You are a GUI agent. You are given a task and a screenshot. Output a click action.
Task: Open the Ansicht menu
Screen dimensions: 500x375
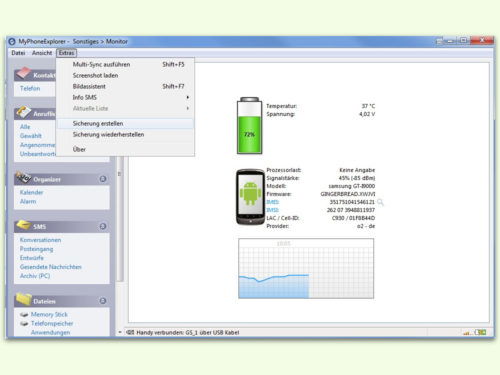pyautogui.click(x=42, y=53)
